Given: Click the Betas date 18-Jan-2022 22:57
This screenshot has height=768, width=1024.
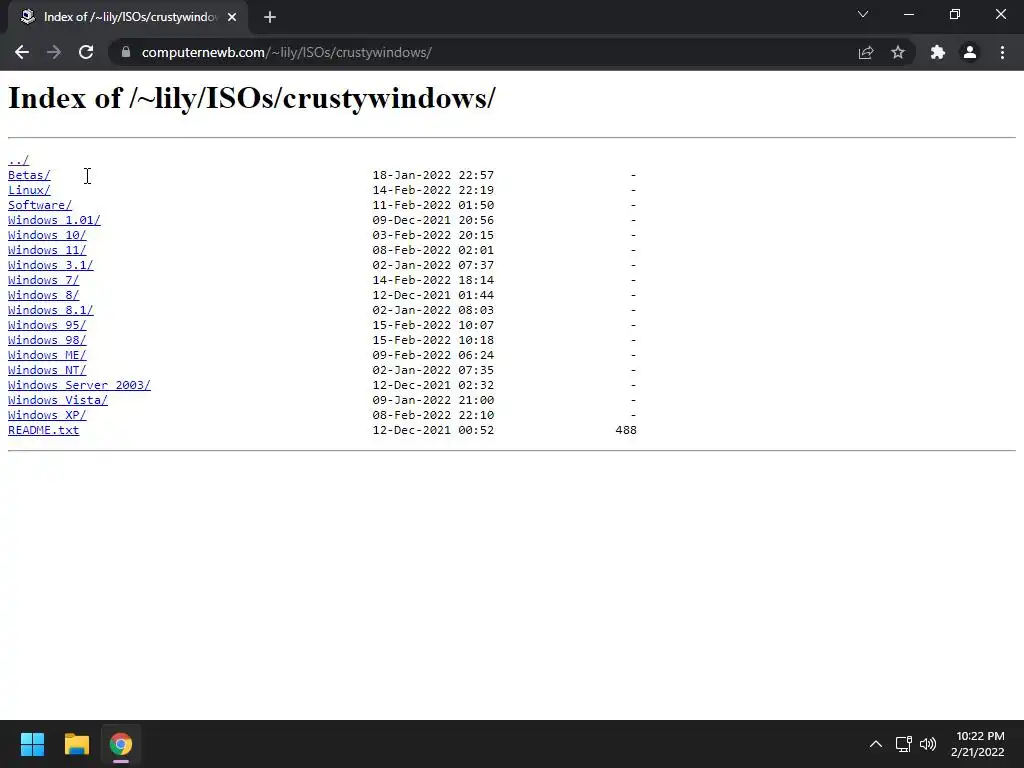Looking at the screenshot, I should coord(433,175).
